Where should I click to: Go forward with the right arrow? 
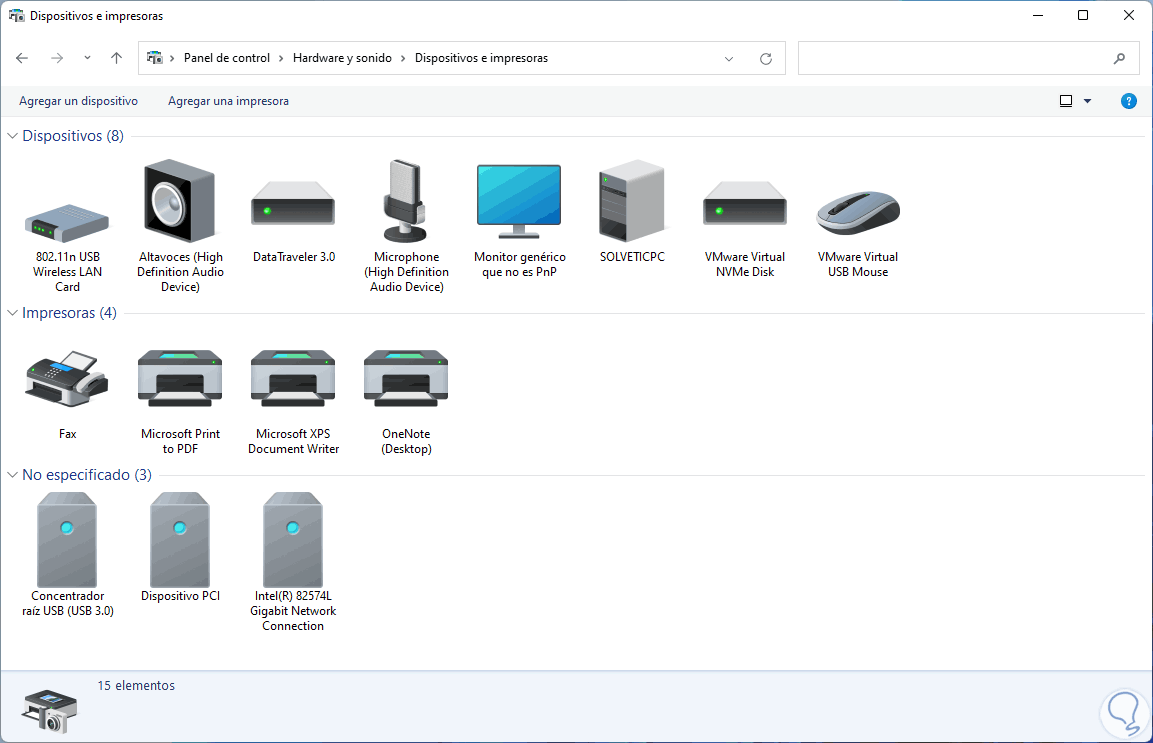(x=57, y=58)
